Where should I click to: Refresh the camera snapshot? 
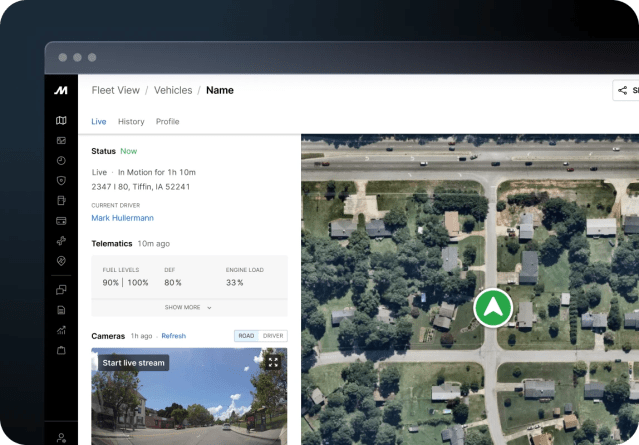pyautogui.click(x=174, y=336)
